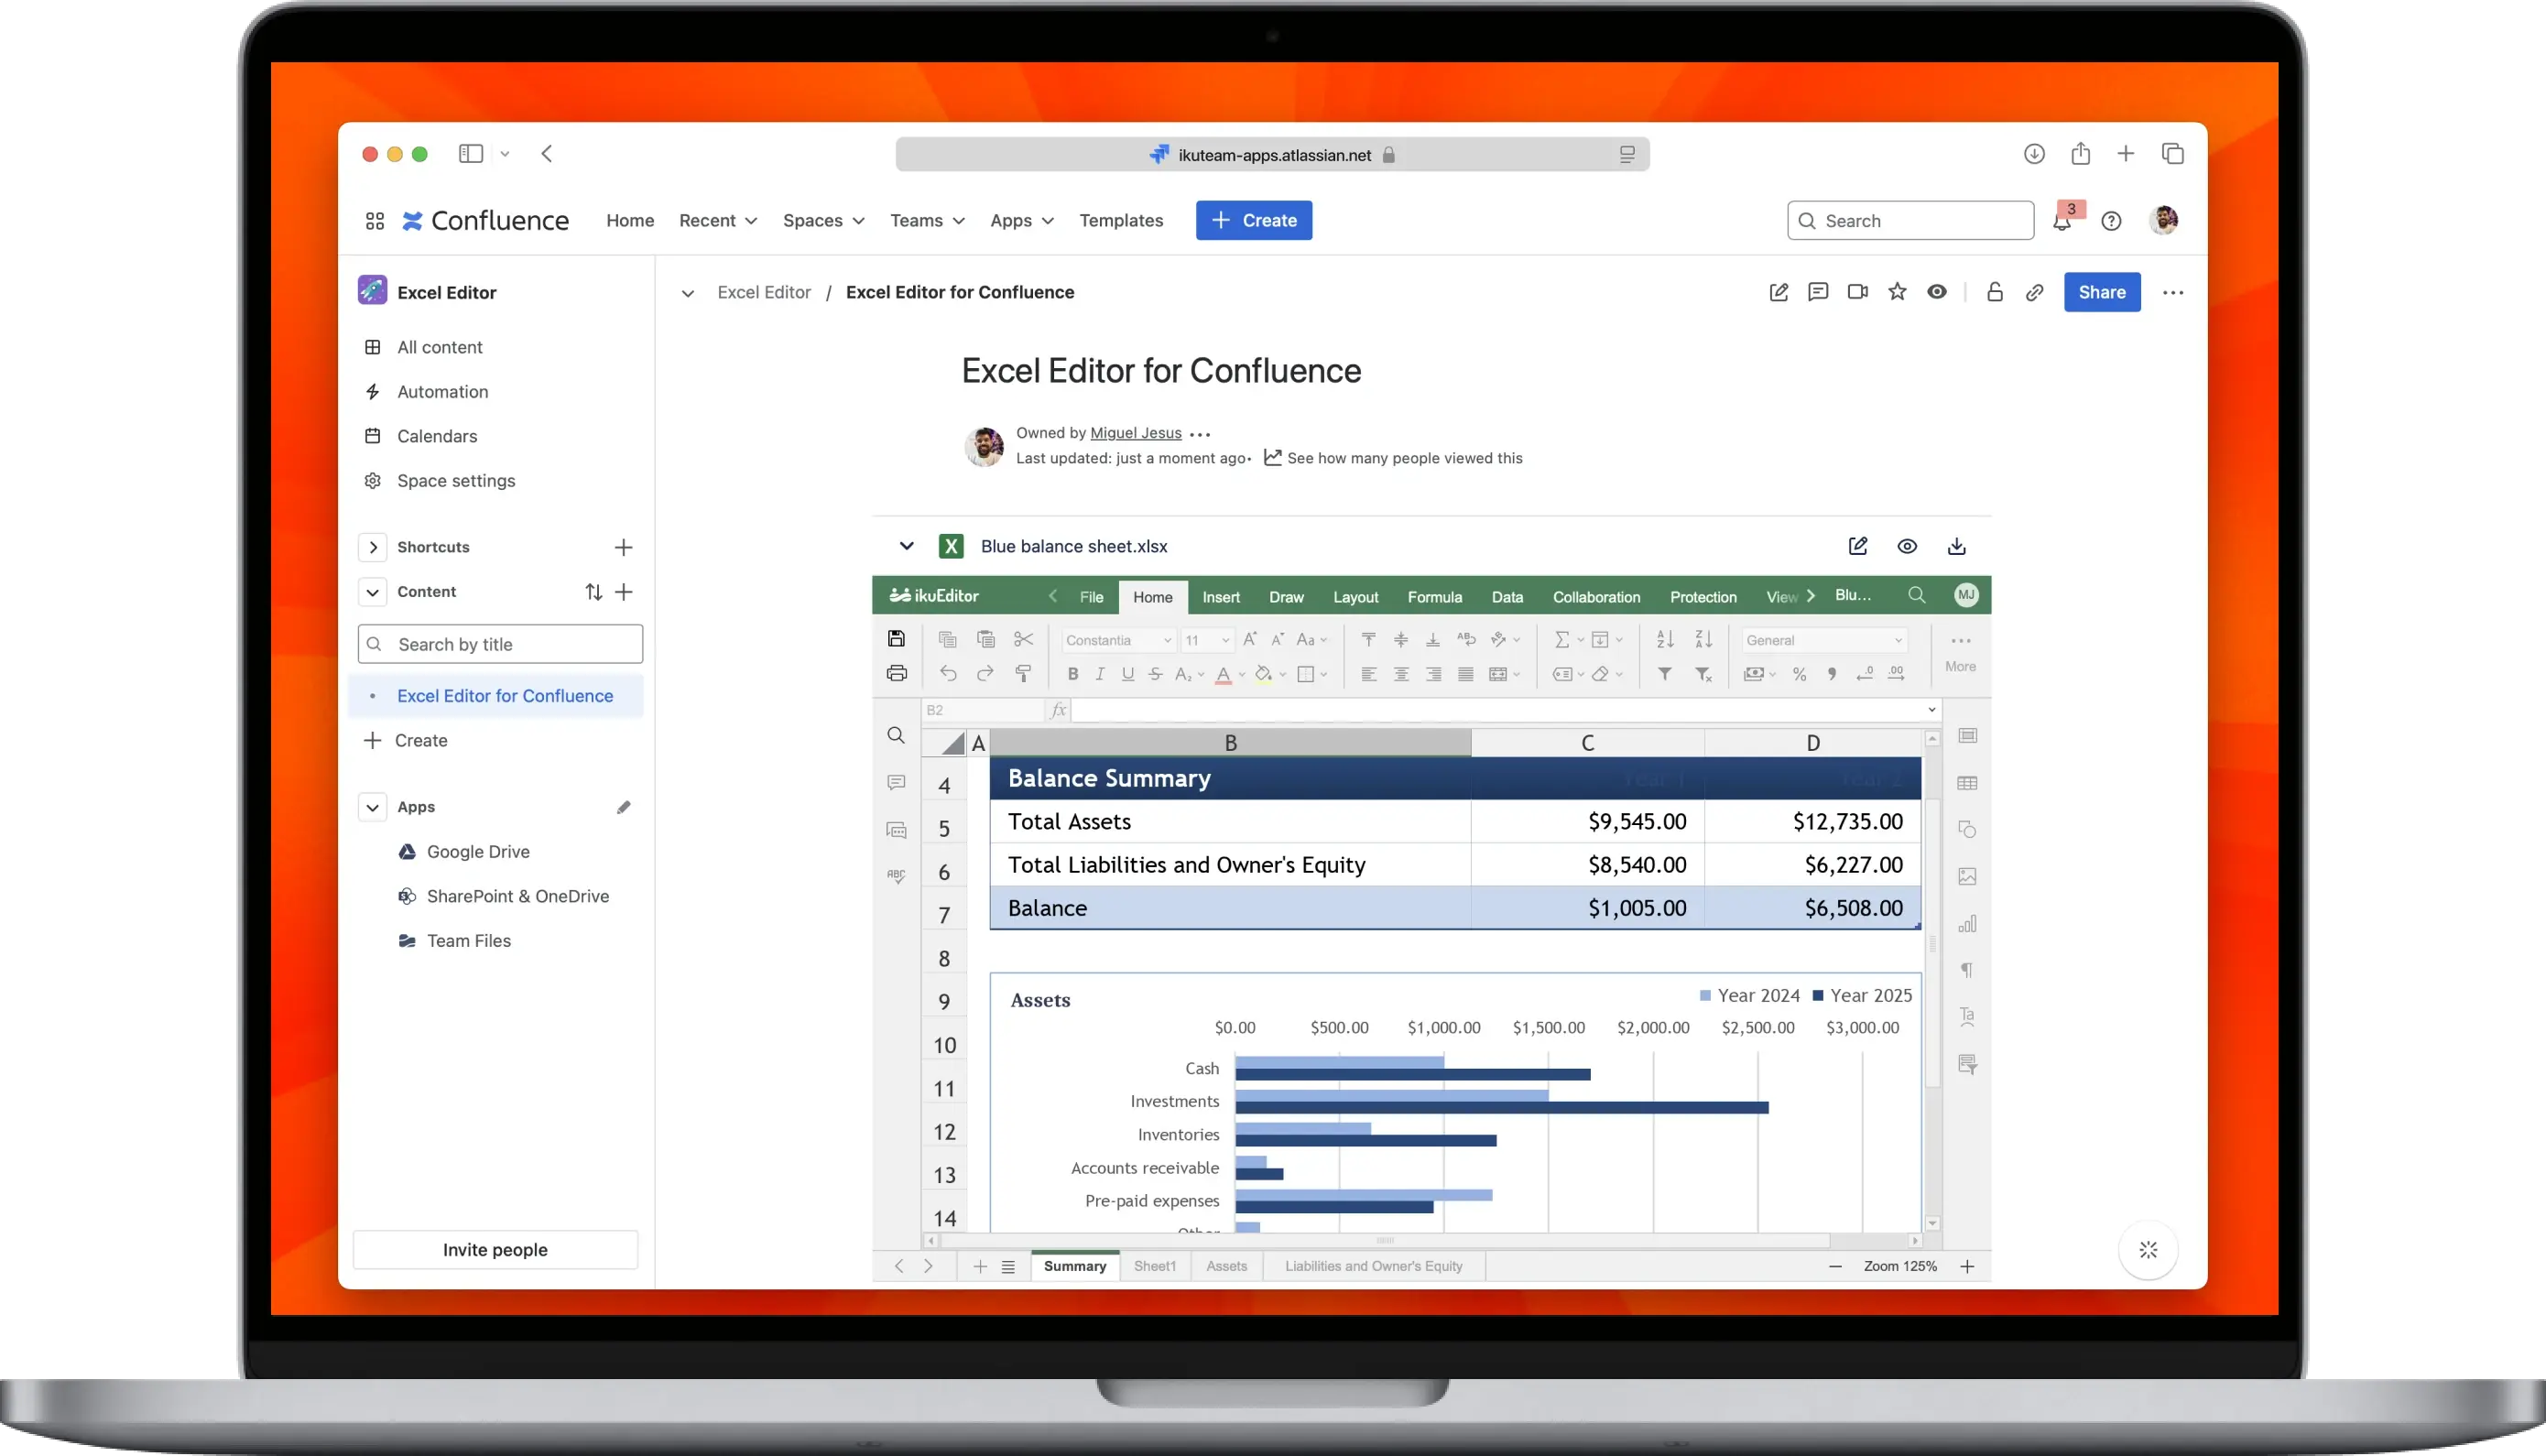The height and width of the screenshot is (1456, 2546).
Task: Apply percent style format
Action: point(1799,674)
